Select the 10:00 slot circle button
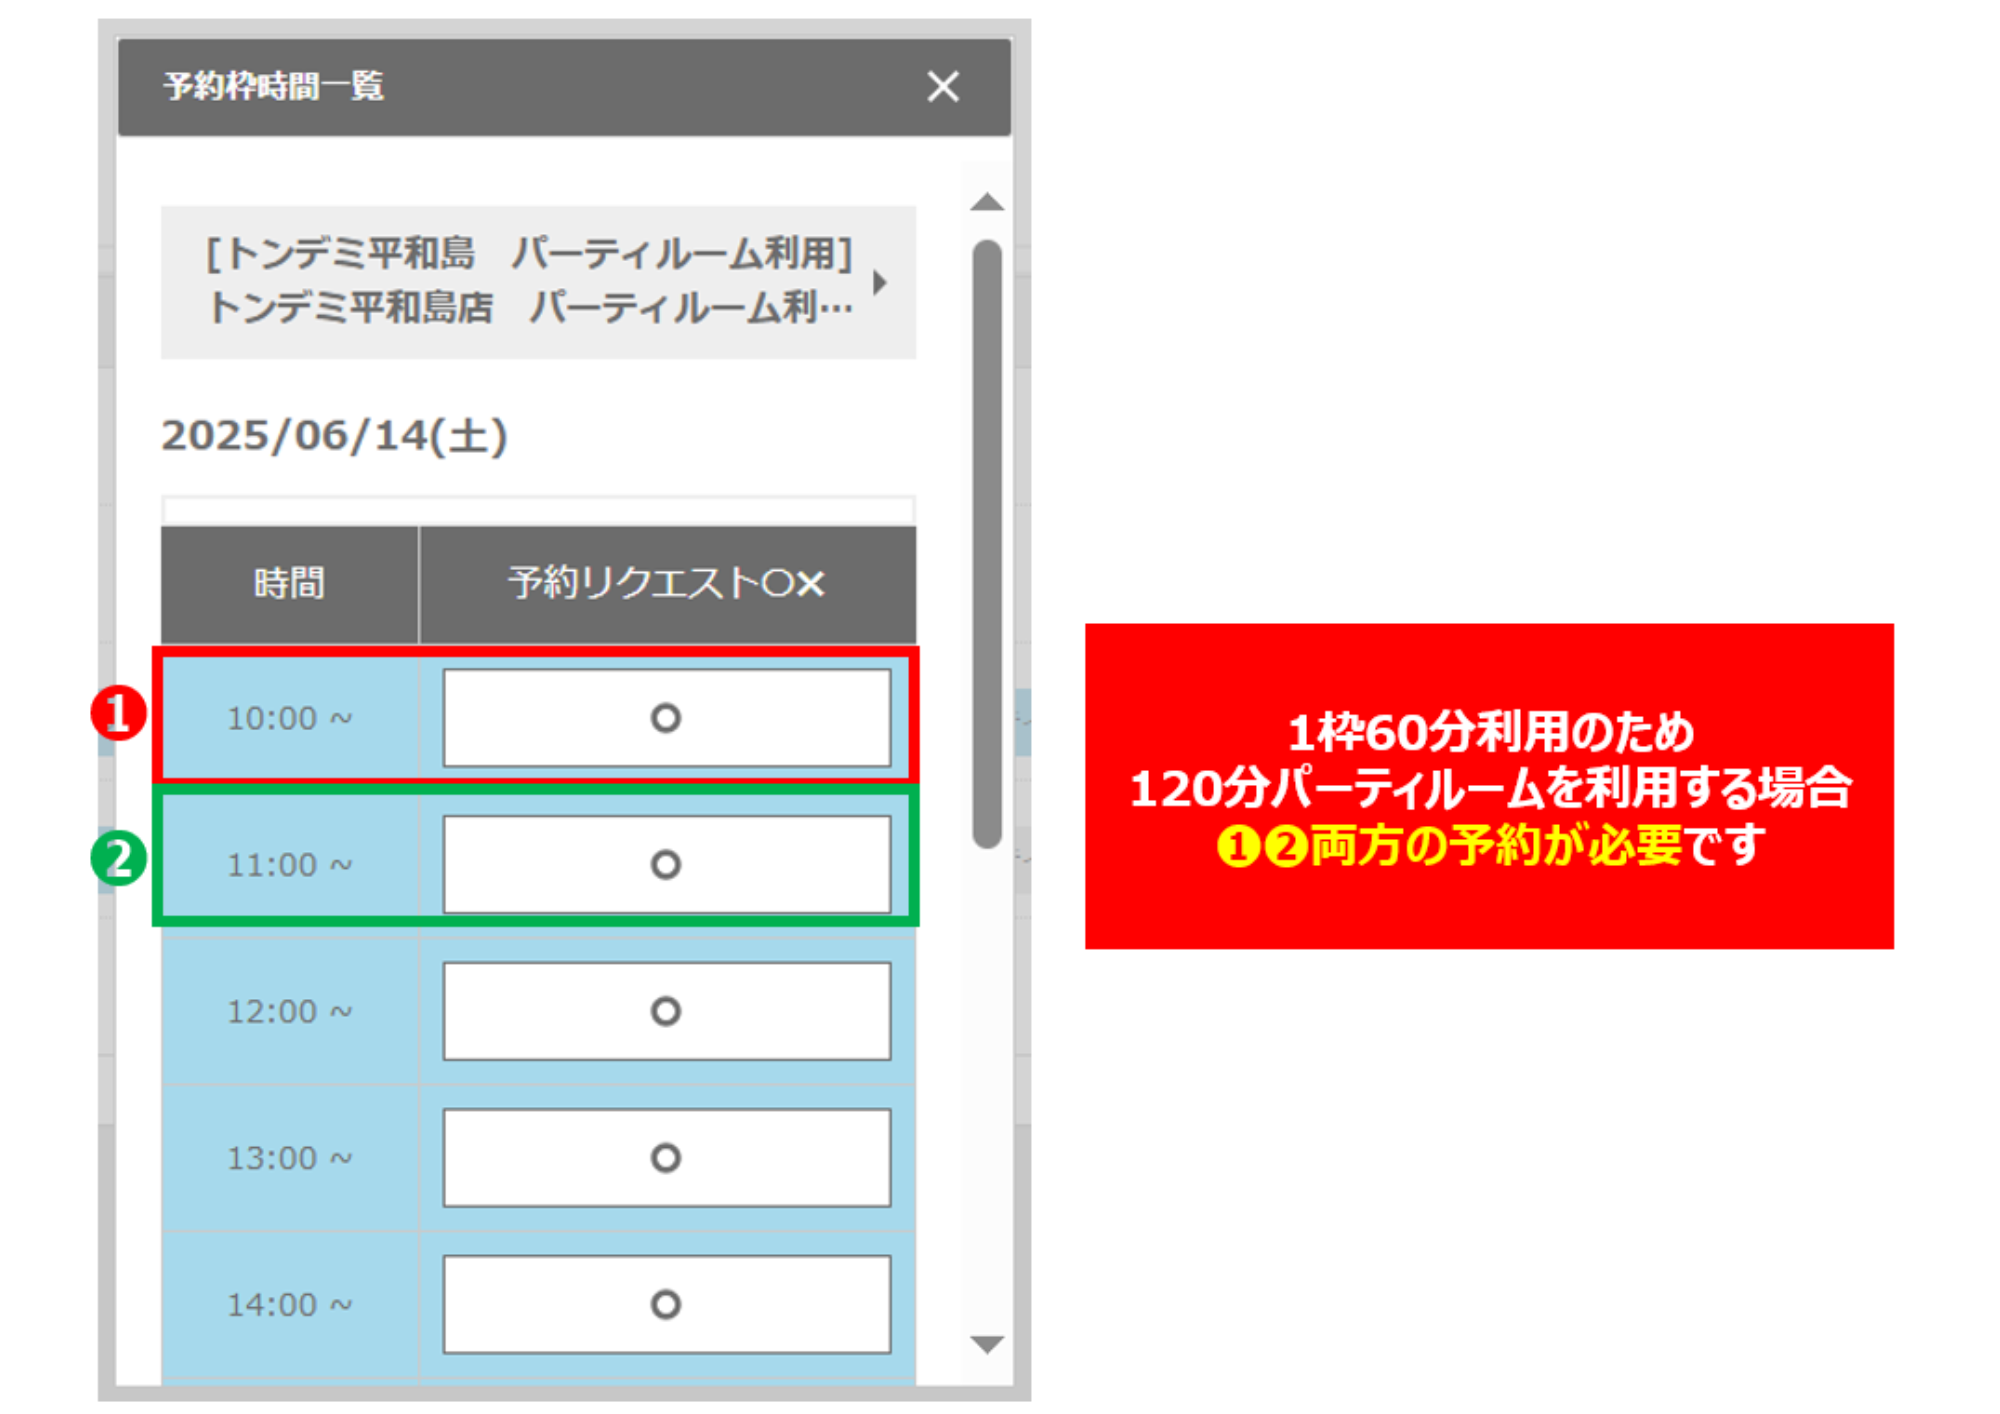Image resolution: width=2000 pixels, height=1414 pixels. (666, 718)
